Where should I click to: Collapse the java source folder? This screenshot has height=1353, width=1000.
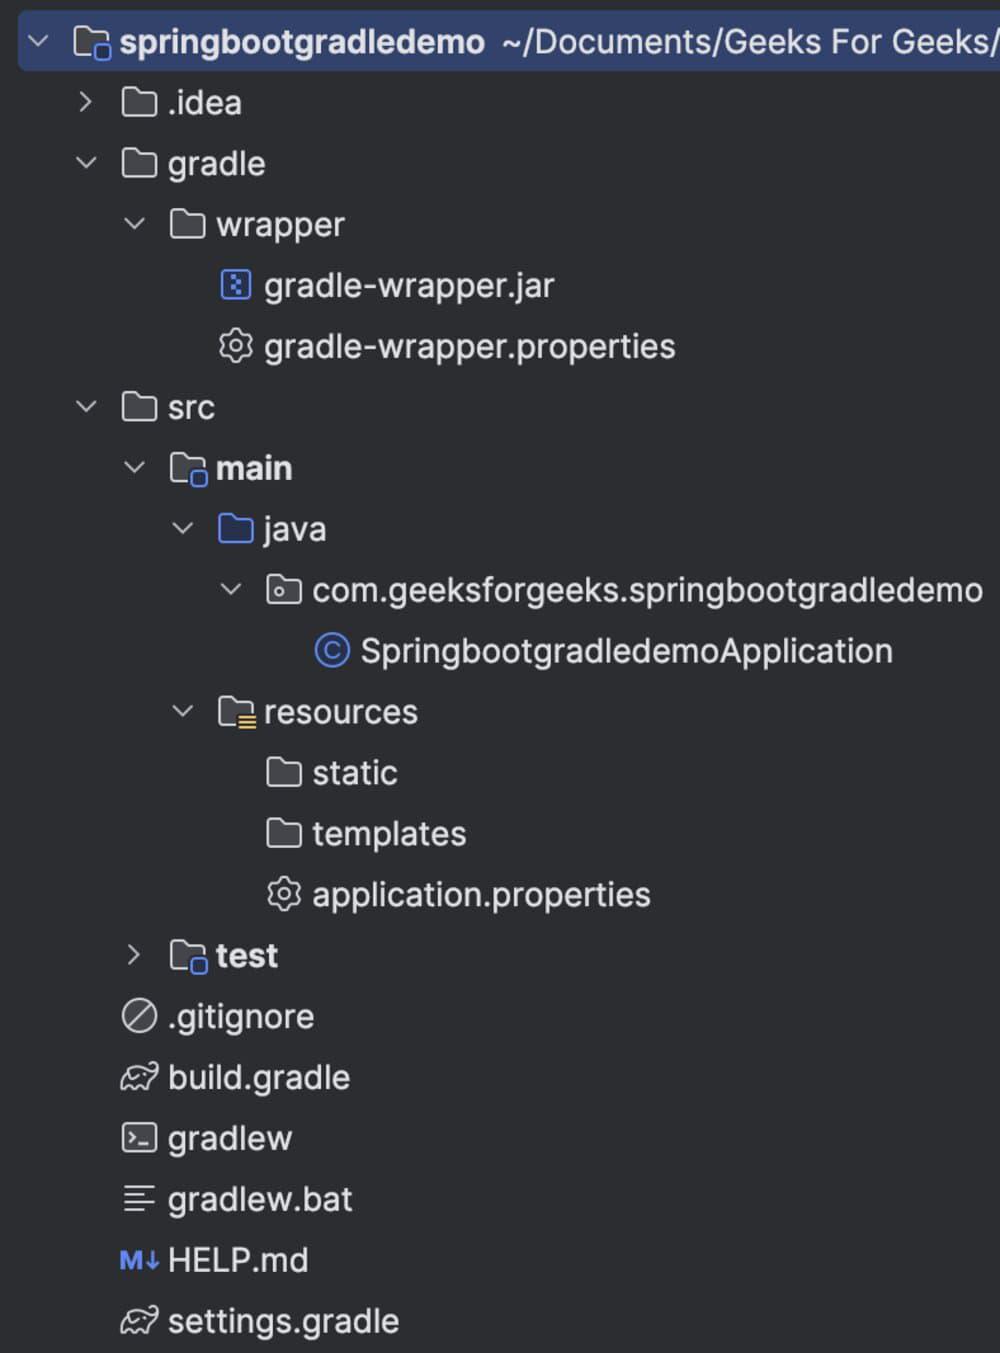pos(182,529)
